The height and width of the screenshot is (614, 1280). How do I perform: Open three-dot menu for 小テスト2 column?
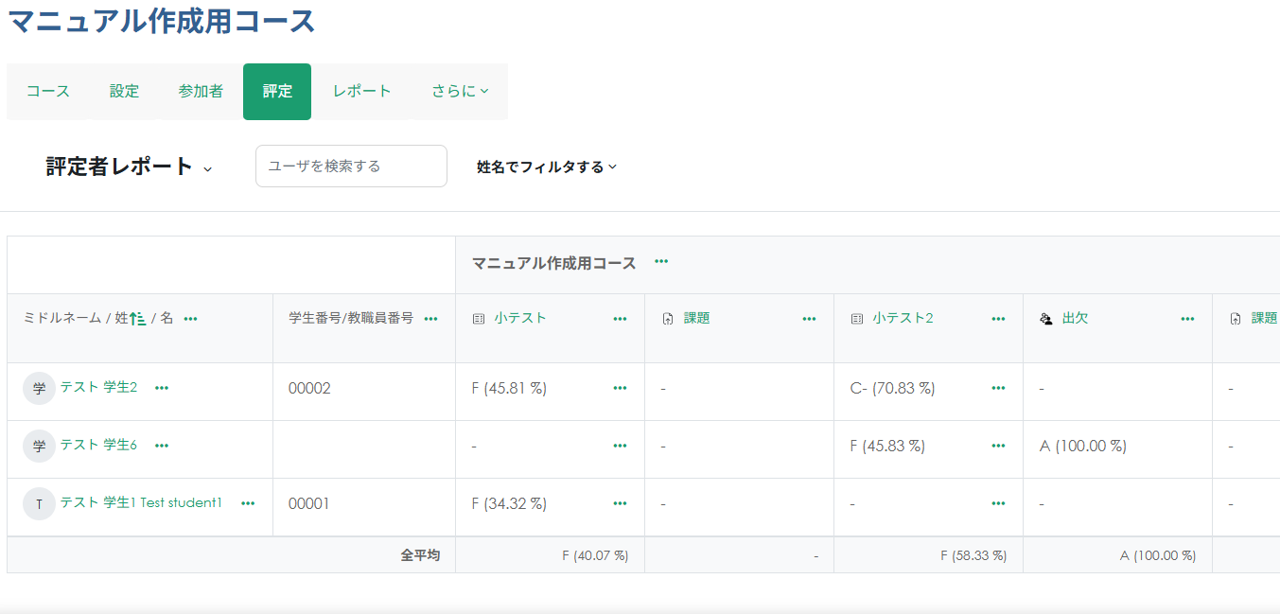click(x=998, y=319)
